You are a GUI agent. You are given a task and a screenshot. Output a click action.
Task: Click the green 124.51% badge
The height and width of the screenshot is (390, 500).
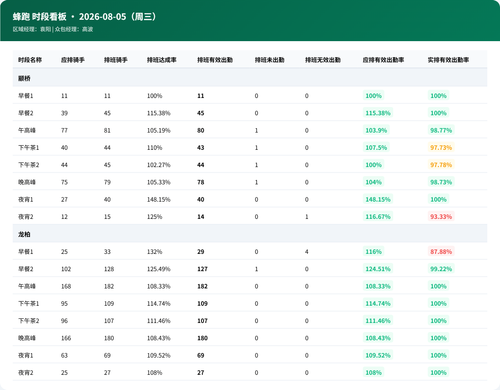(378, 269)
